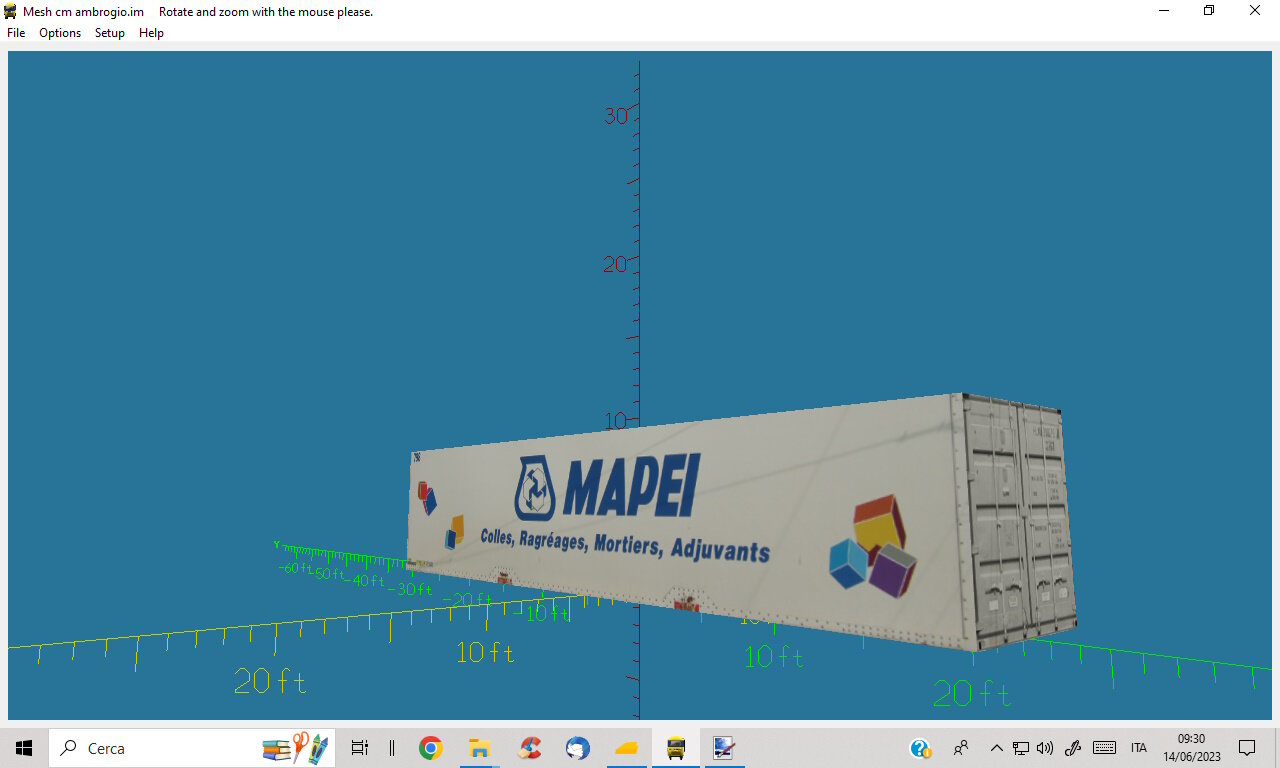Open CCleaner from the taskbar
The width and height of the screenshot is (1280, 768).
click(x=530, y=748)
